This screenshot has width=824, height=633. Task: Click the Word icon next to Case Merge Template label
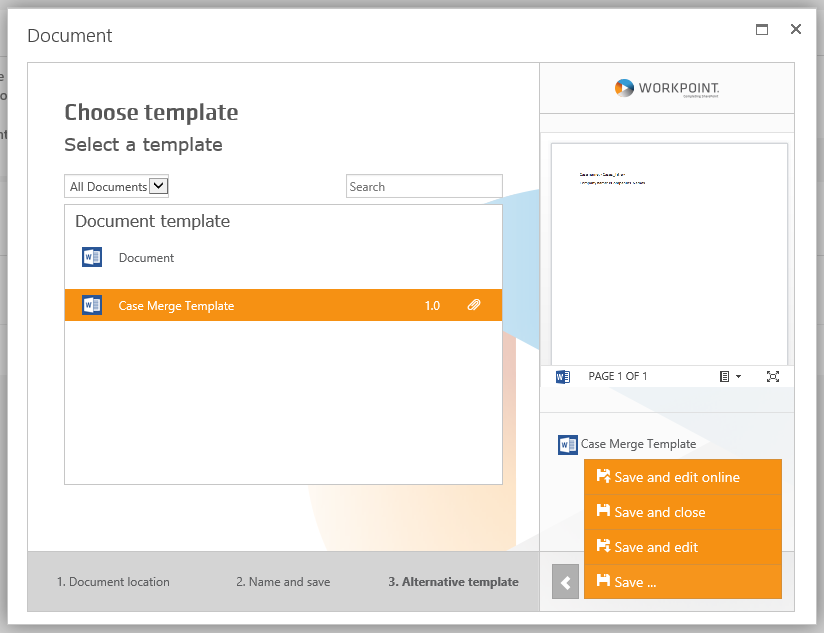click(x=568, y=445)
